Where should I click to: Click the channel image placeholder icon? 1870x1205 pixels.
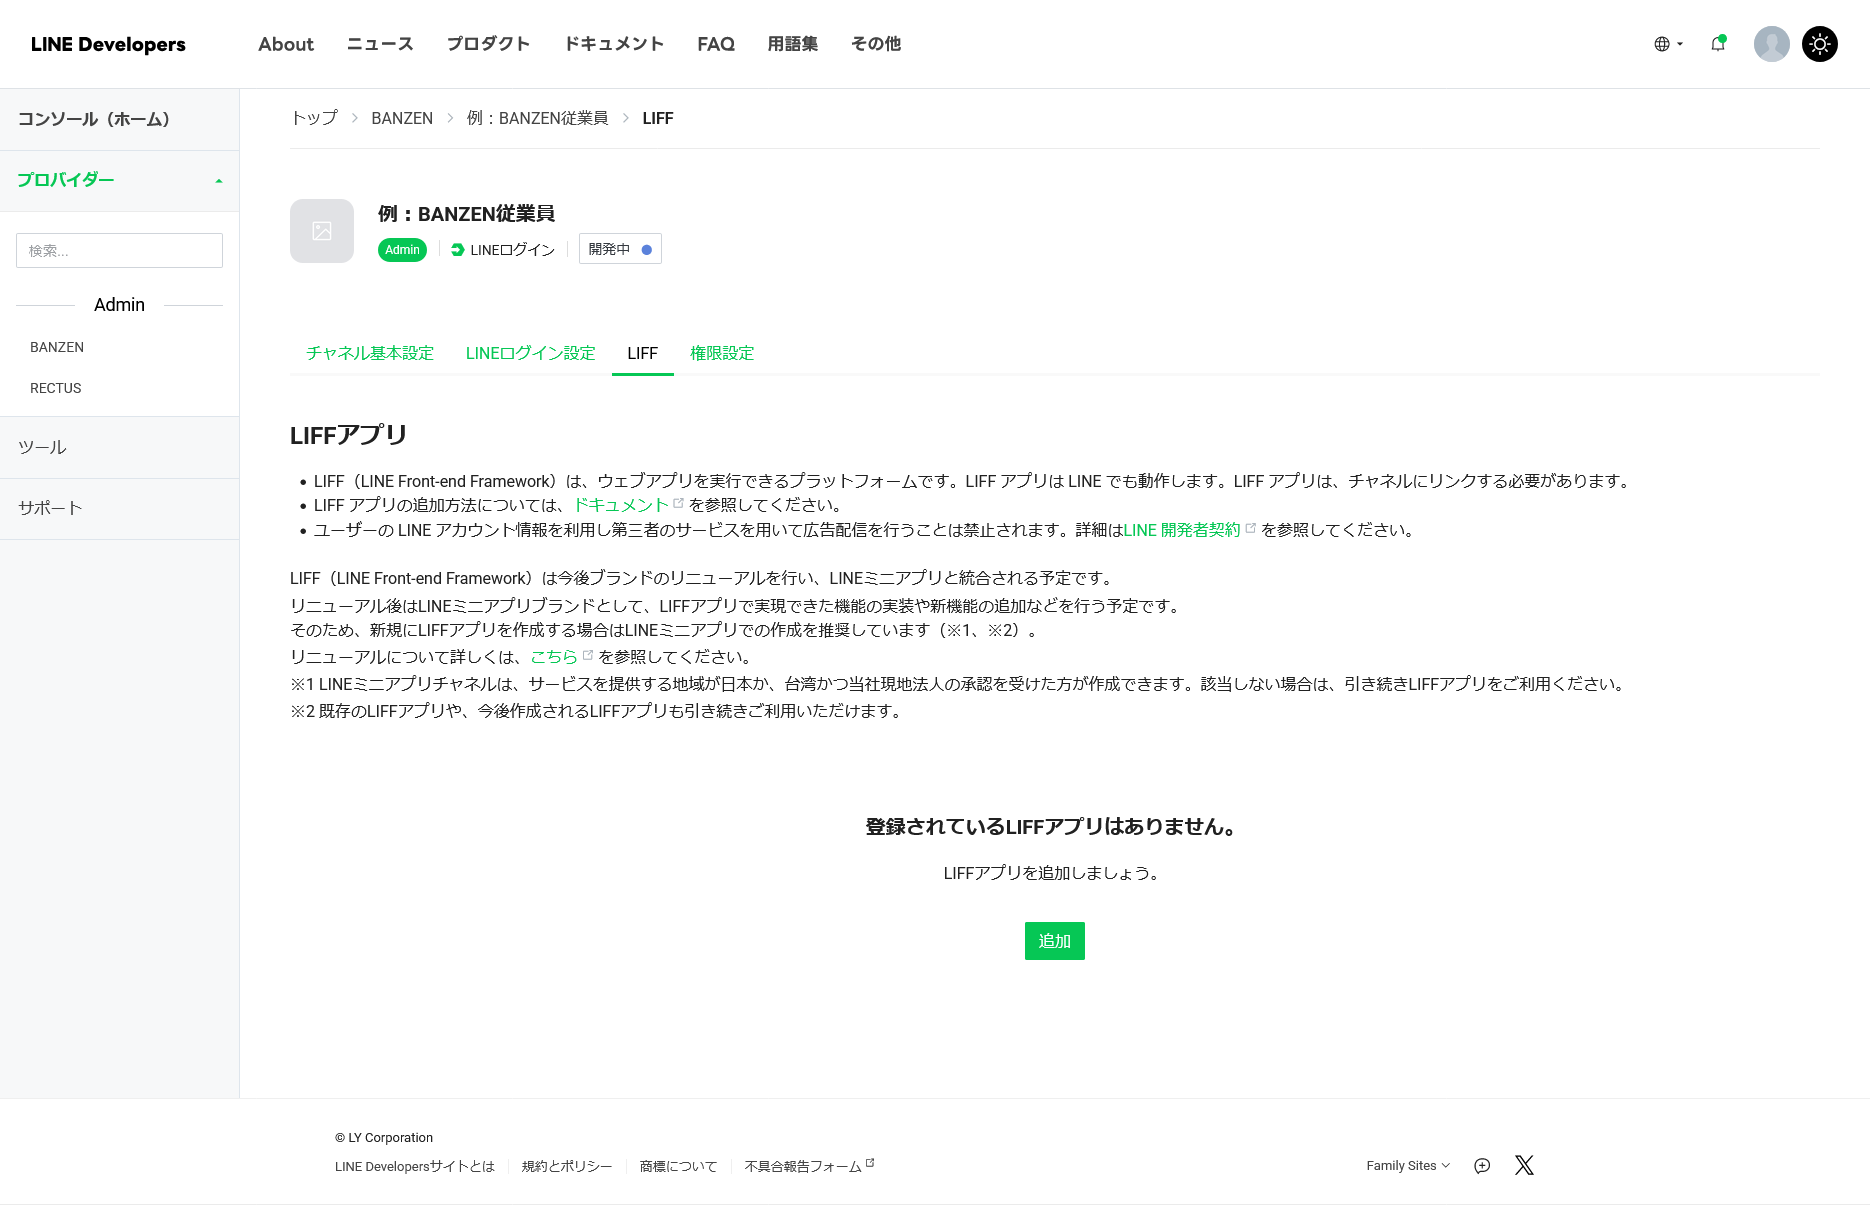point(322,231)
